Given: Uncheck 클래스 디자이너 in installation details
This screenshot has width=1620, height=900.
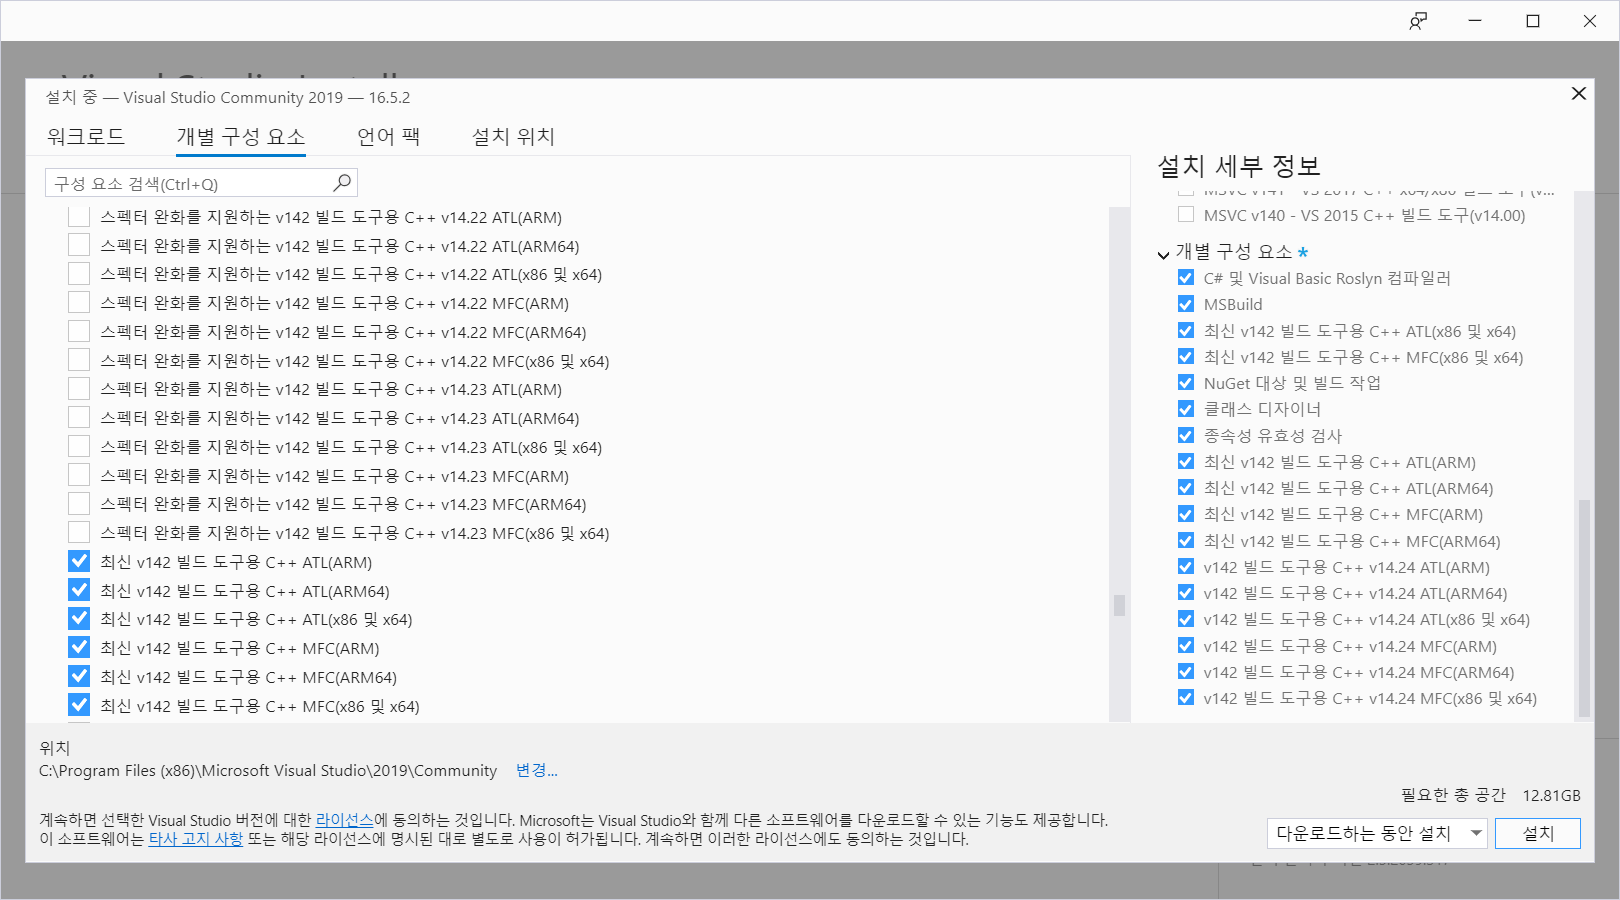Looking at the screenshot, I should [1186, 409].
